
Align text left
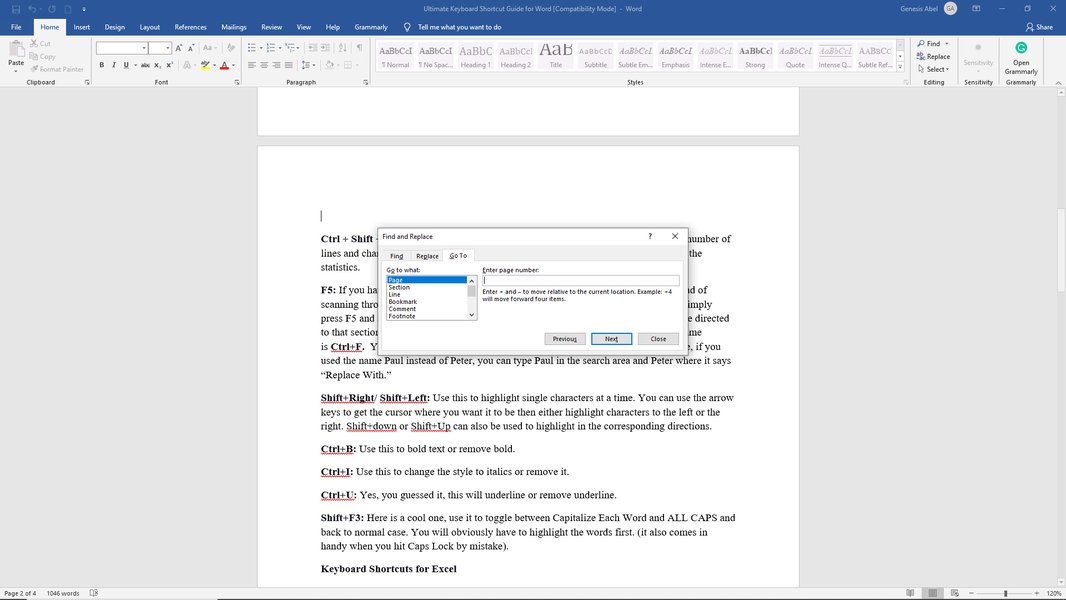pyautogui.click(x=252, y=65)
